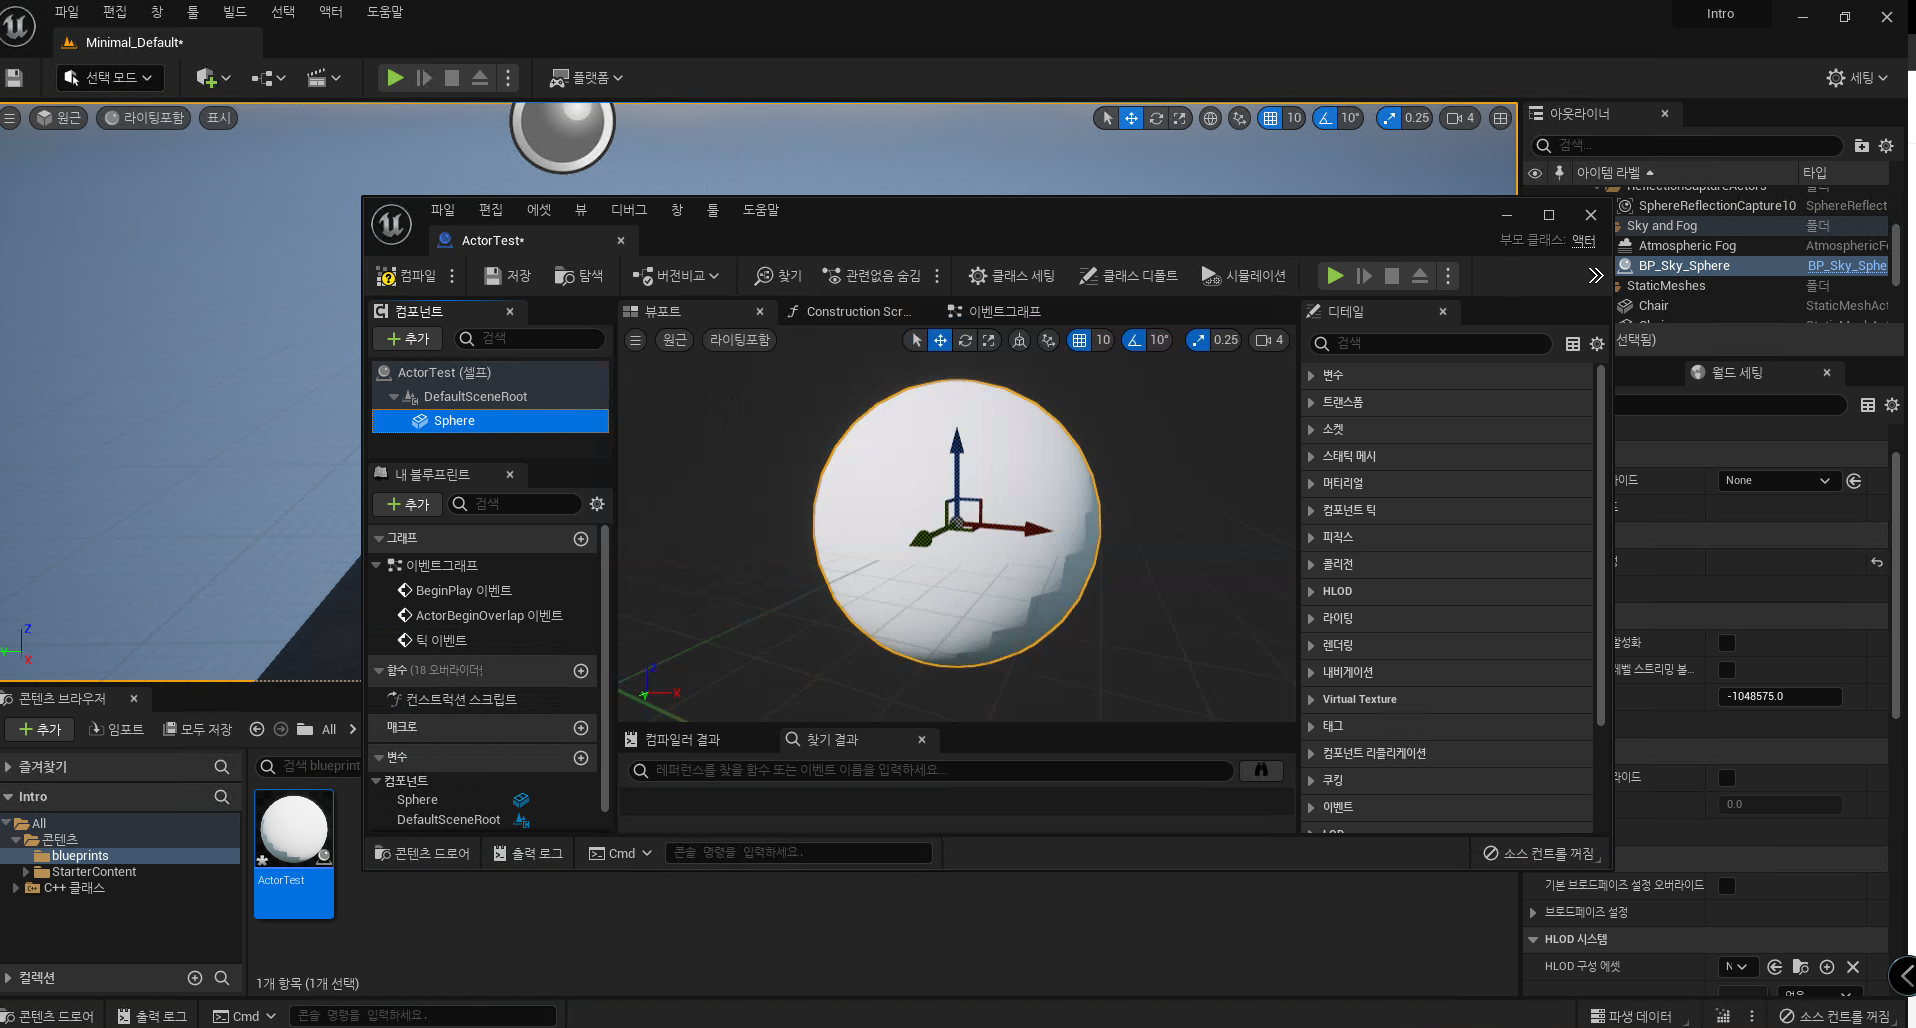Open My Blueprint panel settings gear
The height and width of the screenshot is (1028, 1916).
597,504
